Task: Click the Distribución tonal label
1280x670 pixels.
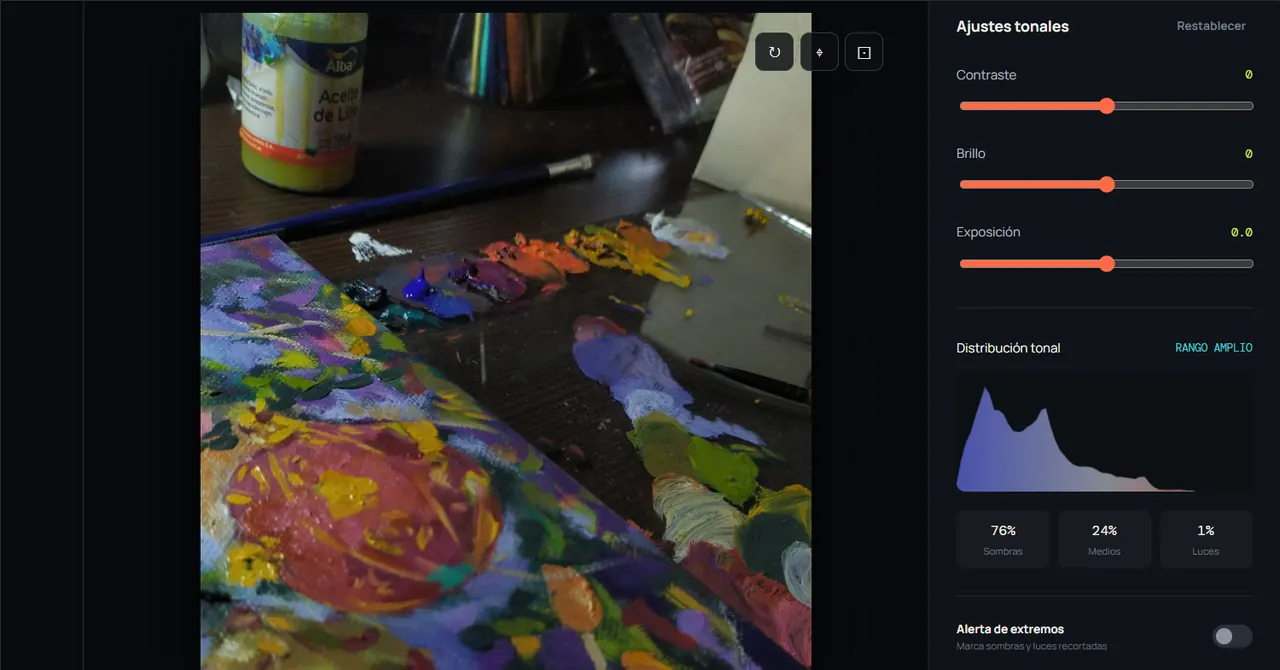Action: (1008, 348)
